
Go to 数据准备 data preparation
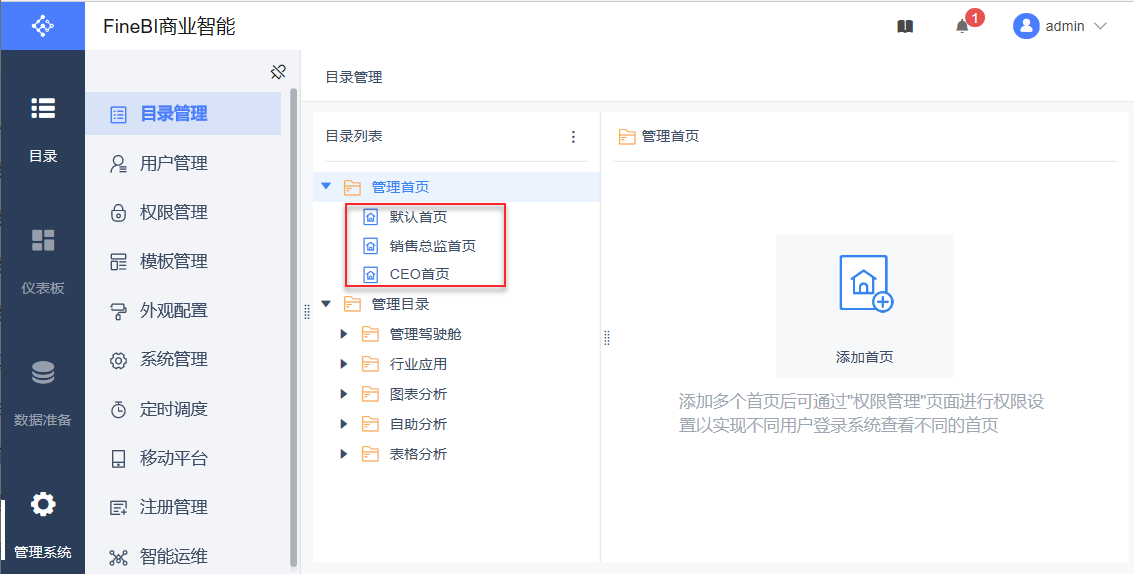pos(43,392)
